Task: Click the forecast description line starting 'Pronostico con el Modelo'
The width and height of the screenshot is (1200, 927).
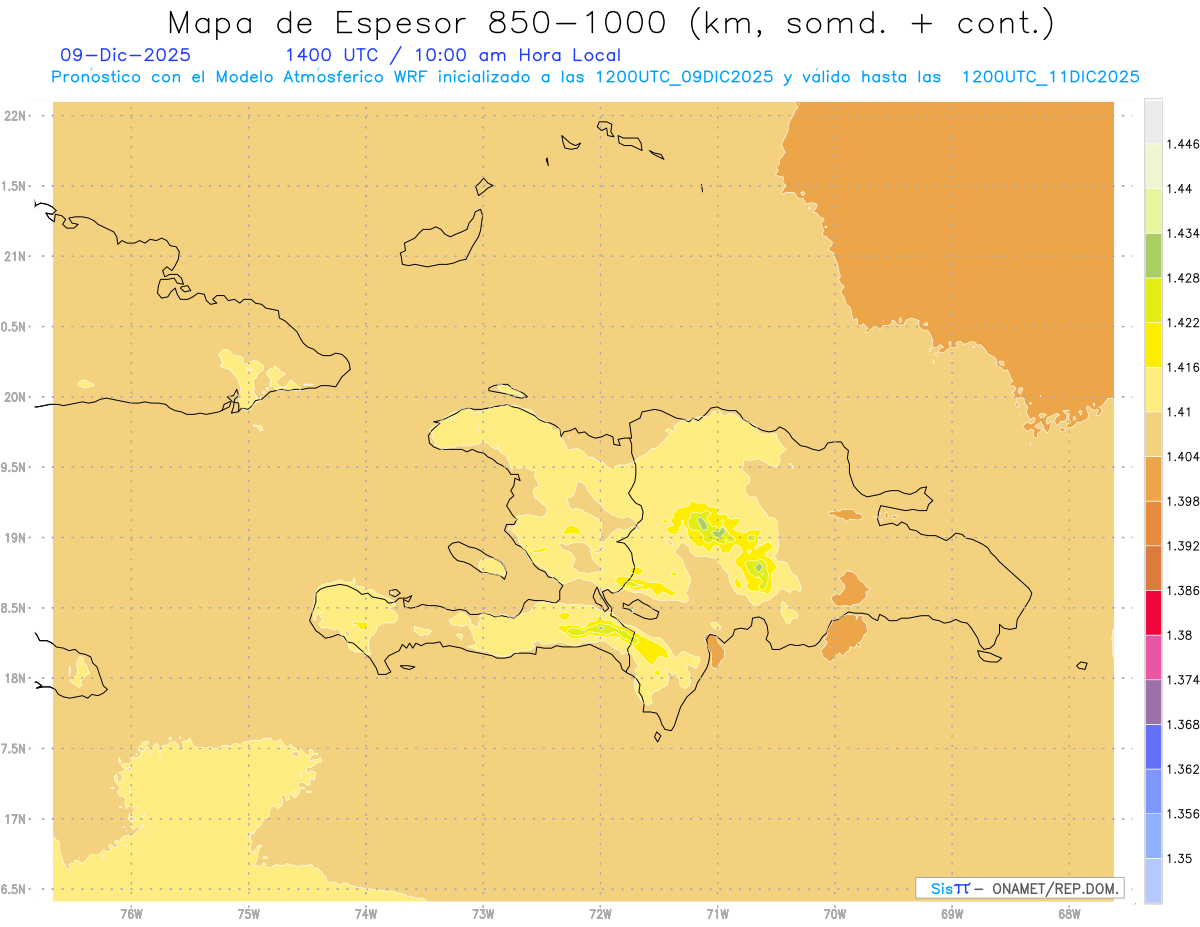Action: click(x=595, y=77)
